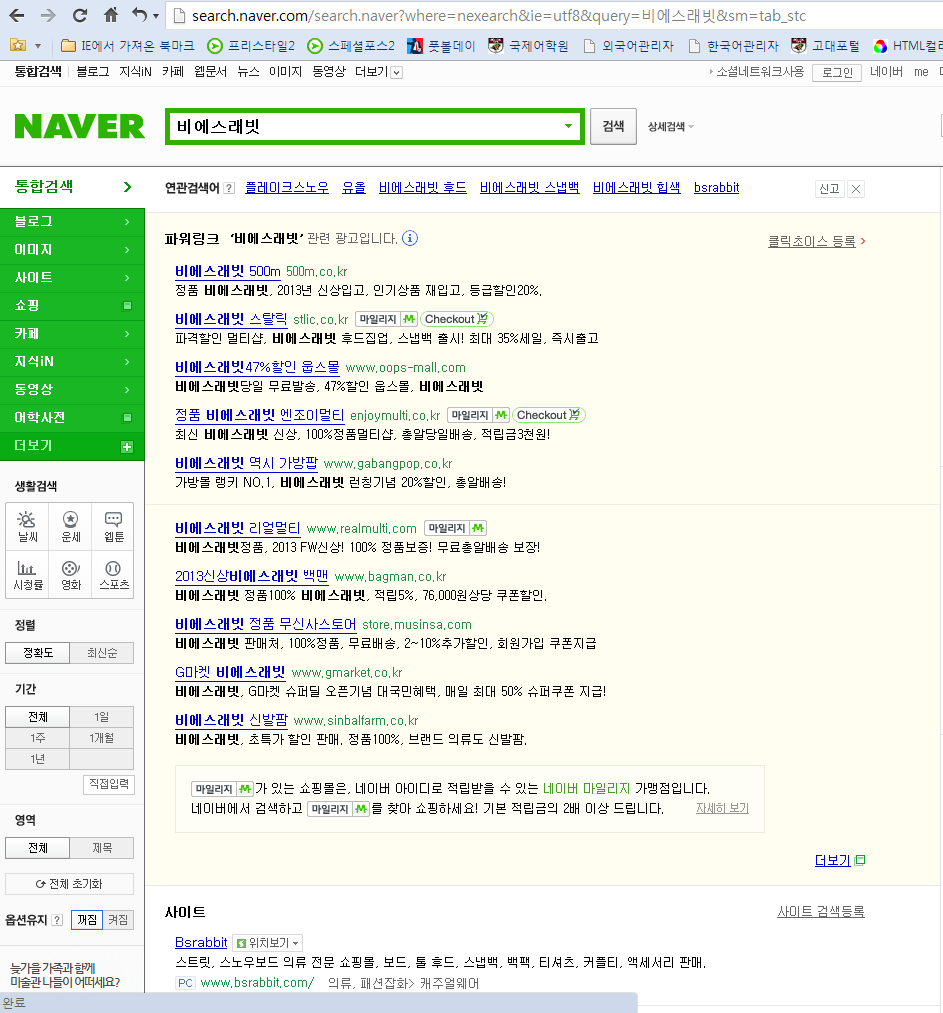The width and height of the screenshot is (943, 1013).
Task: Set period filter to 1일
Action: click(102, 717)
